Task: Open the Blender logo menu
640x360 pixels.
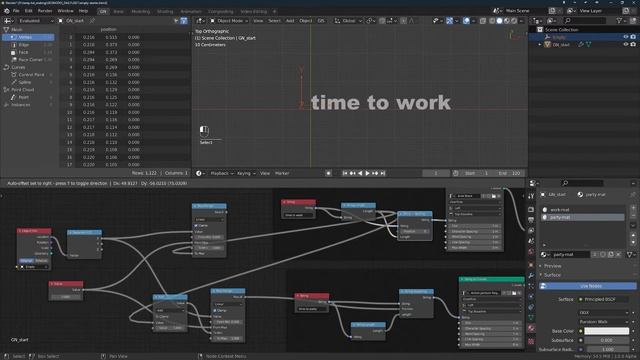Action: (x=7, y=11)
